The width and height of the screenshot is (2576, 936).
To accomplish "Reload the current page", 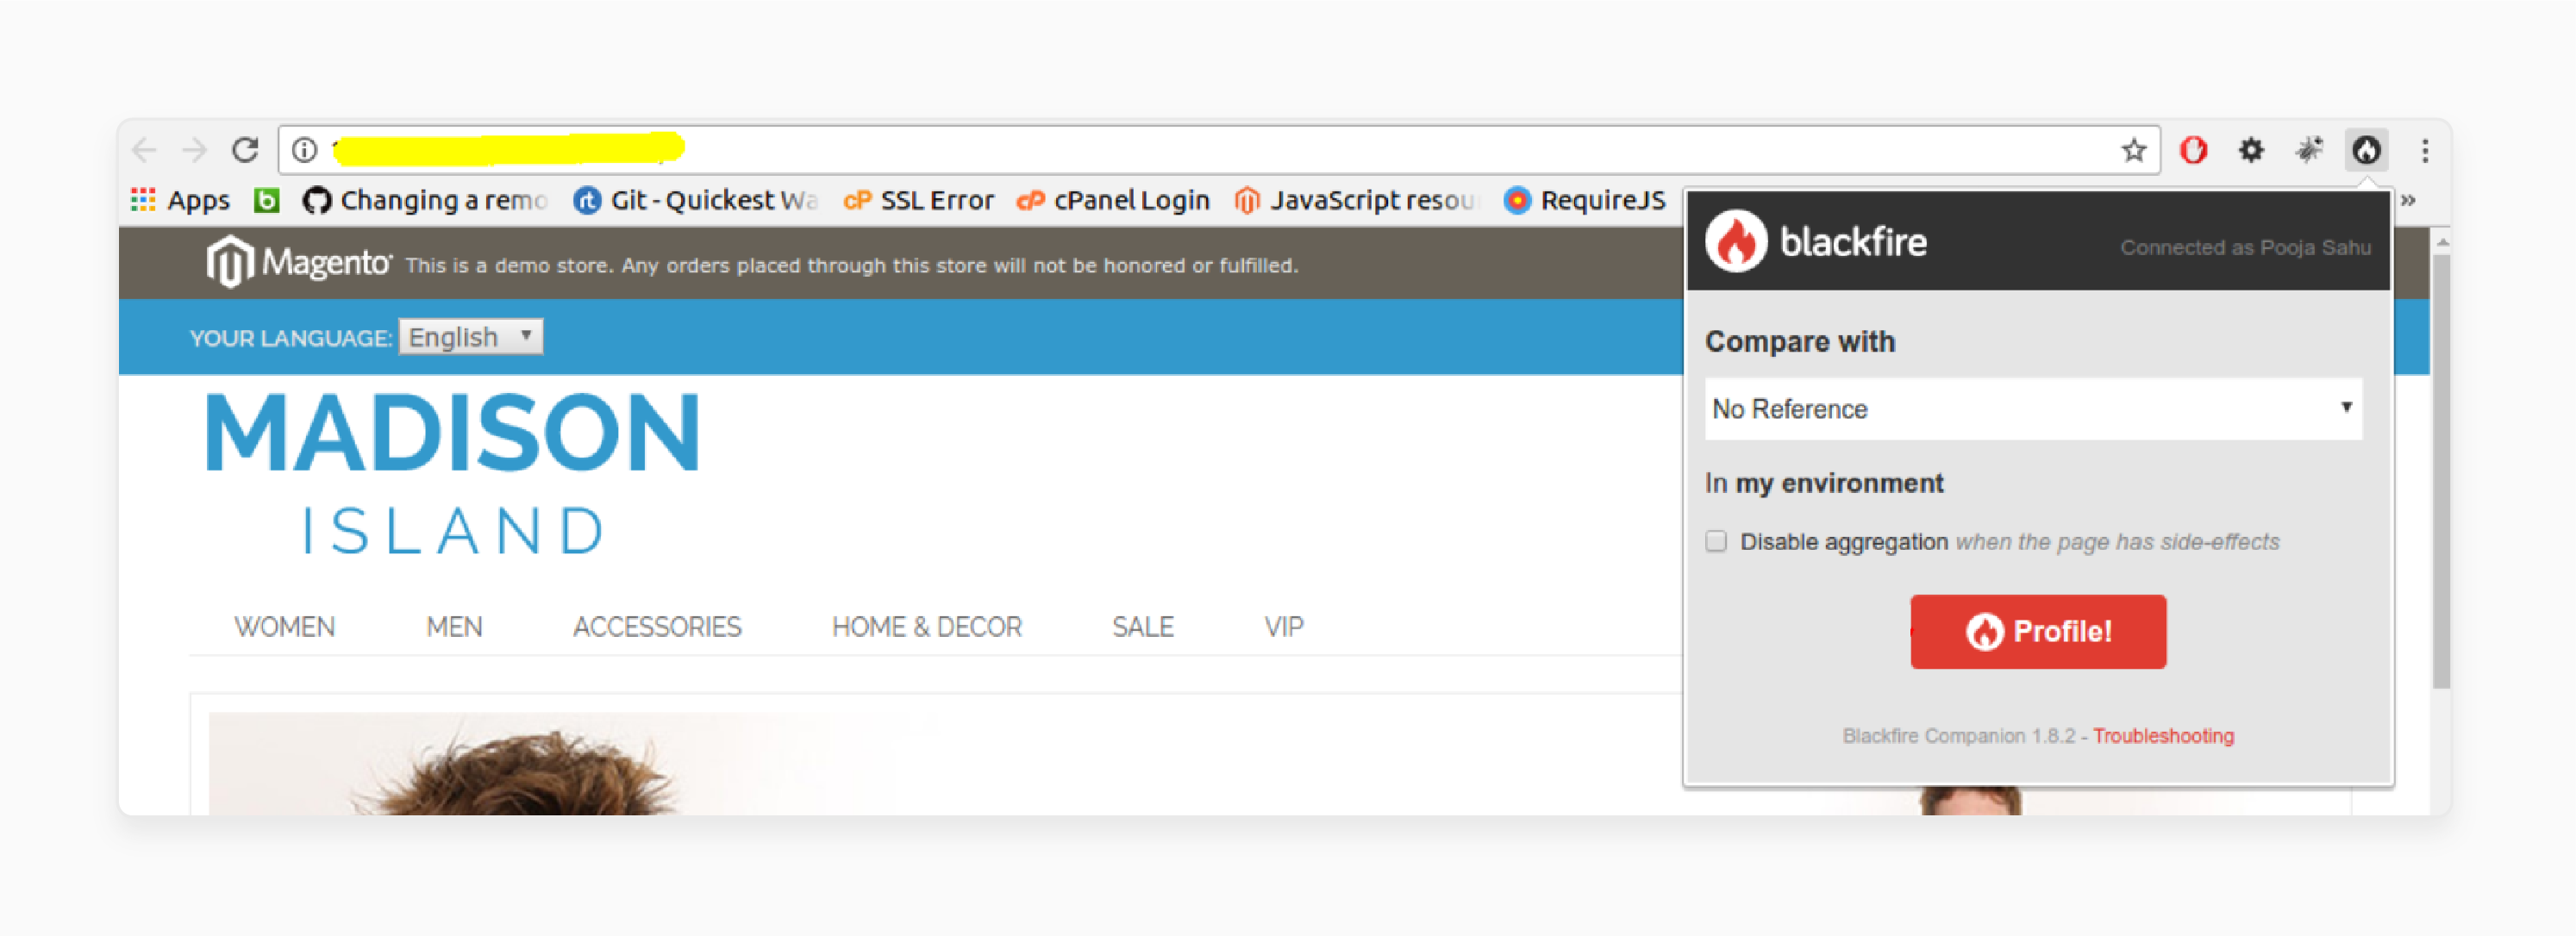I will 246,150.
